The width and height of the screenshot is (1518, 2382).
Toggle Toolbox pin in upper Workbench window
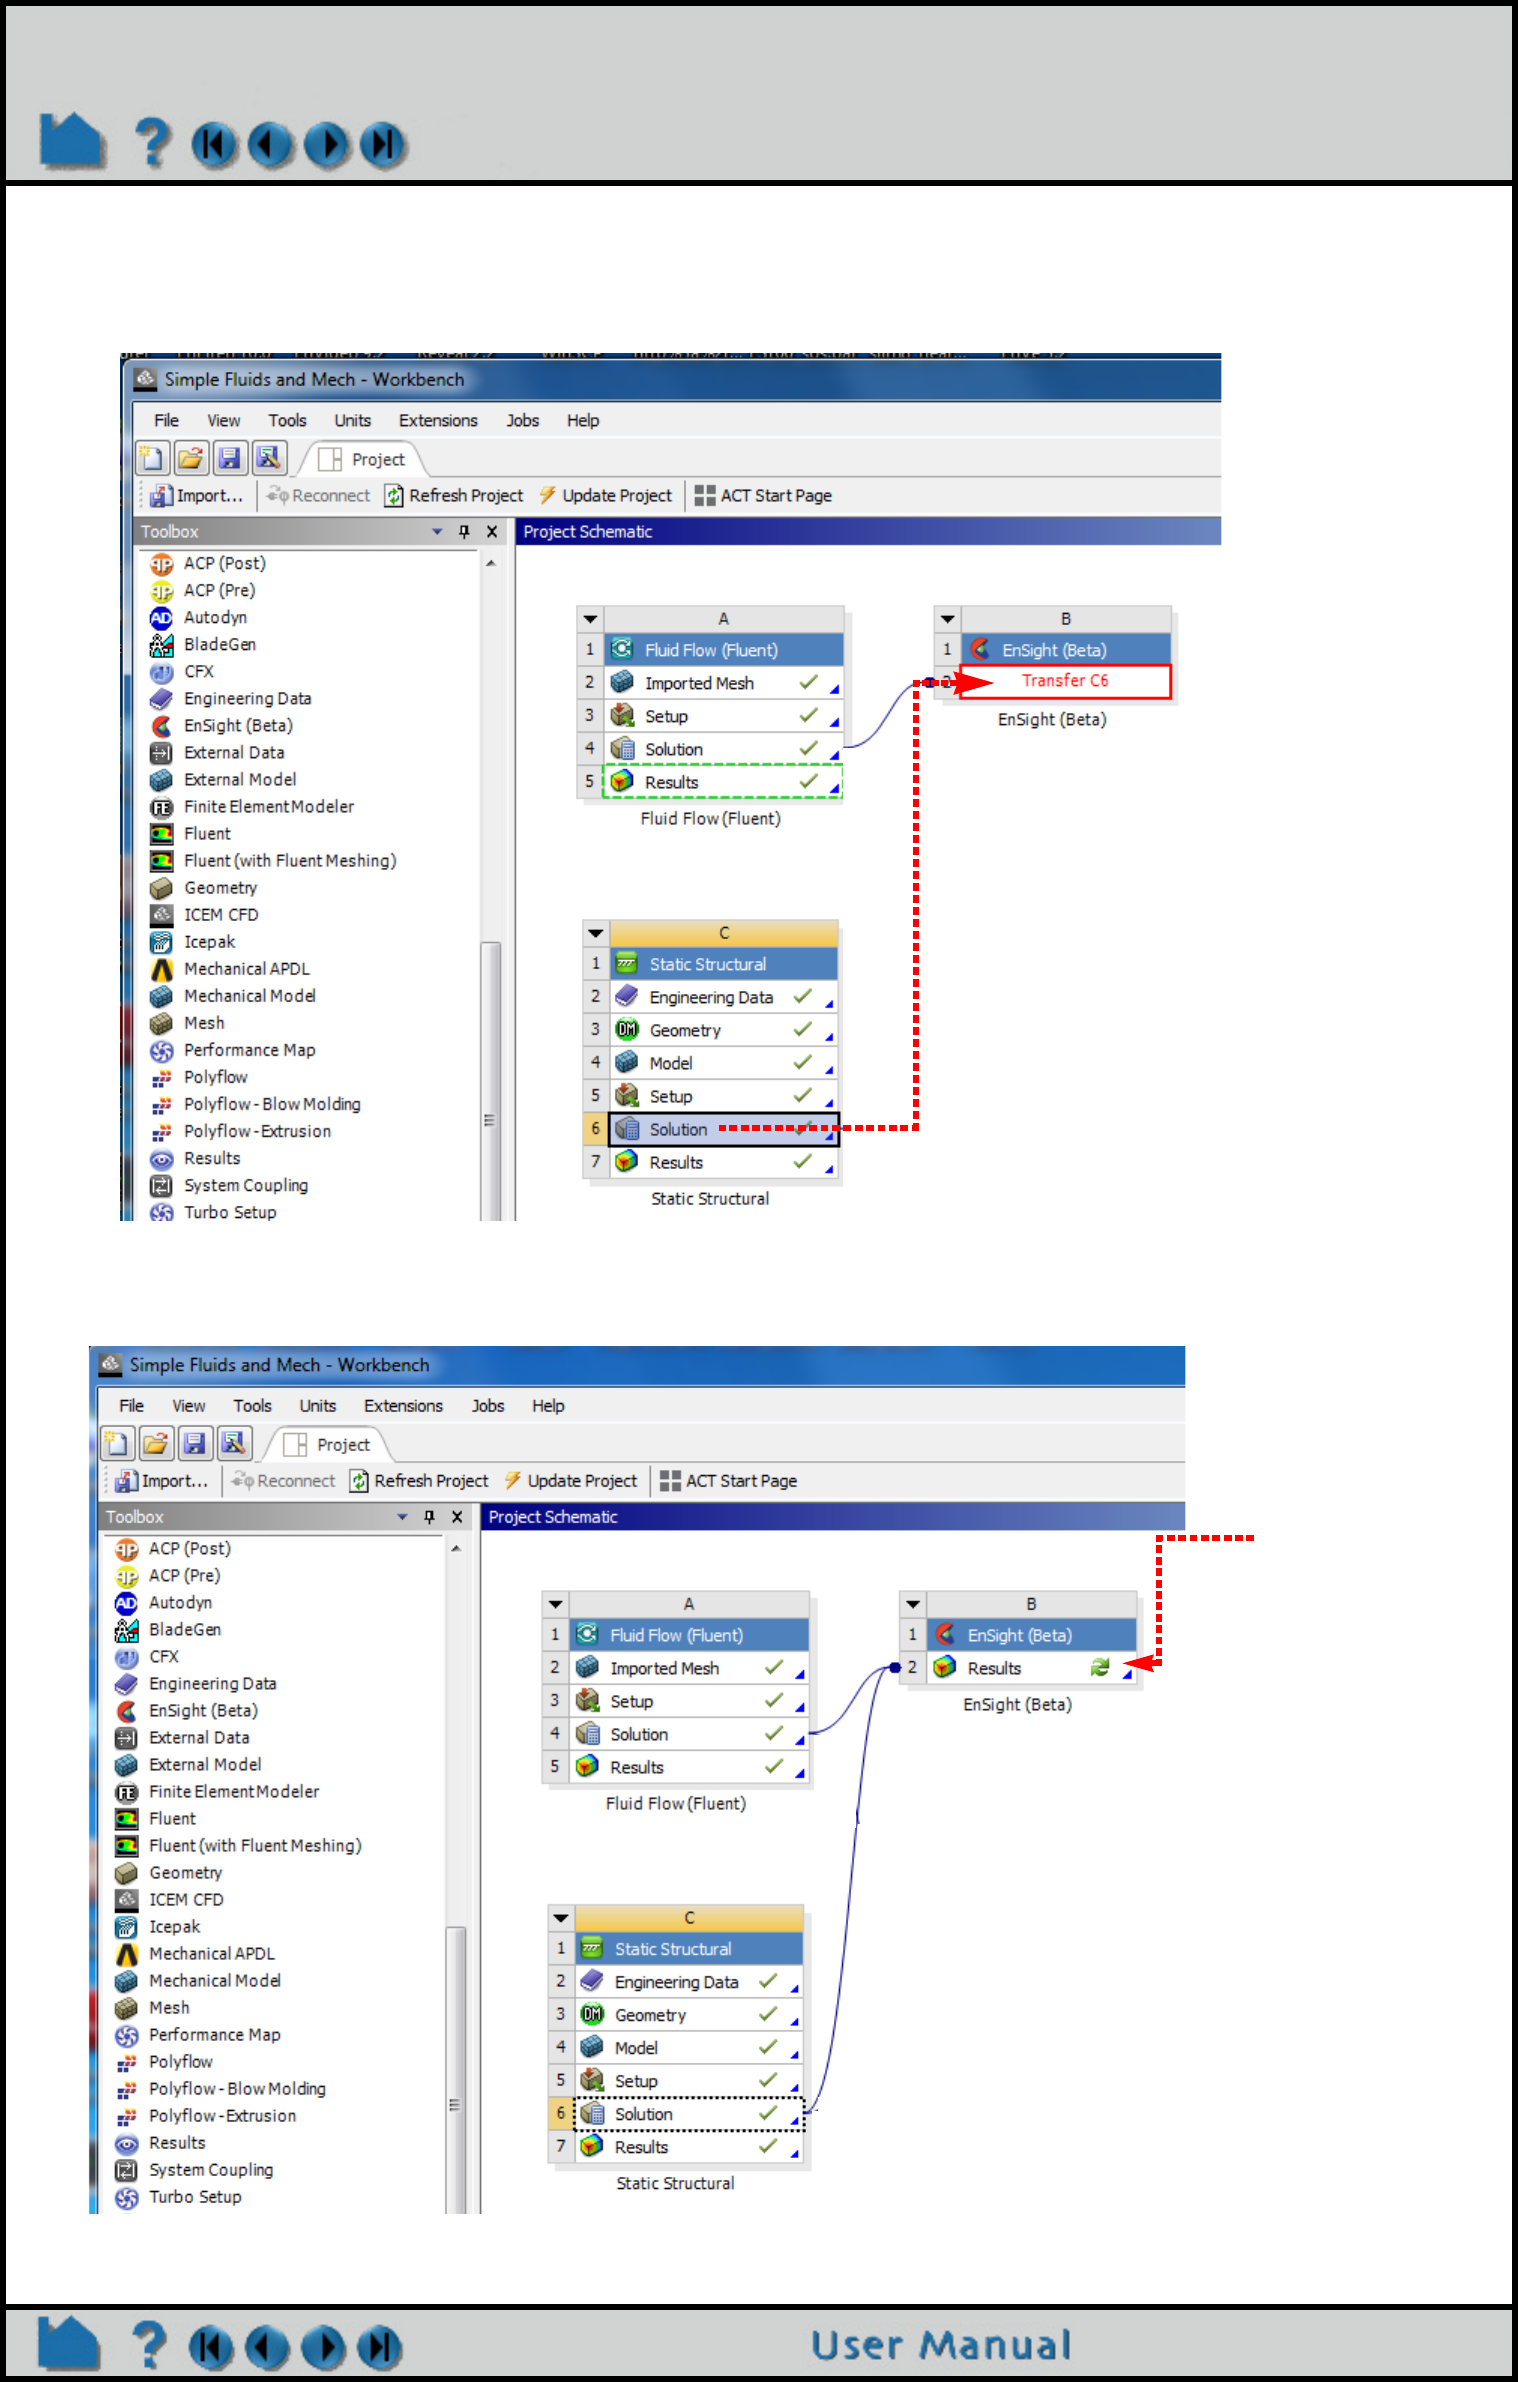coord(464,531)
